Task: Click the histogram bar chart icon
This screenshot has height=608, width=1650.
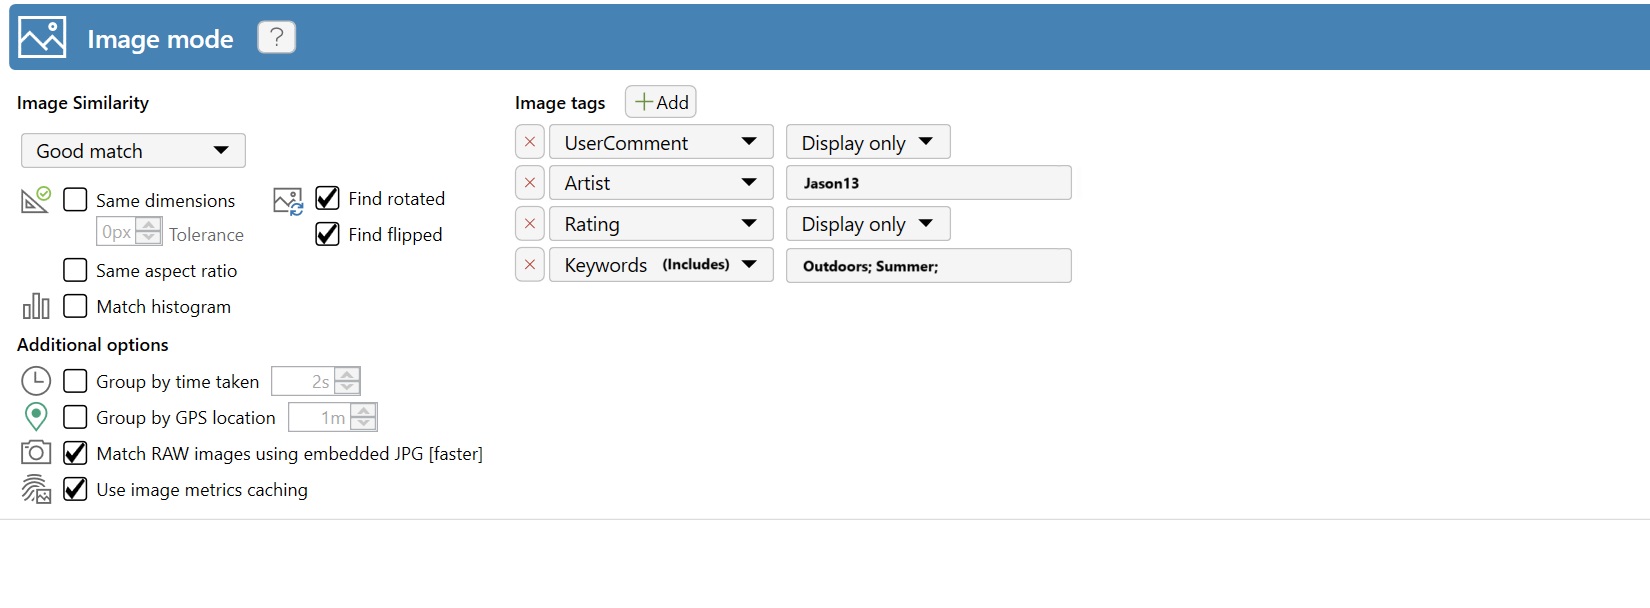Action: 36,306
